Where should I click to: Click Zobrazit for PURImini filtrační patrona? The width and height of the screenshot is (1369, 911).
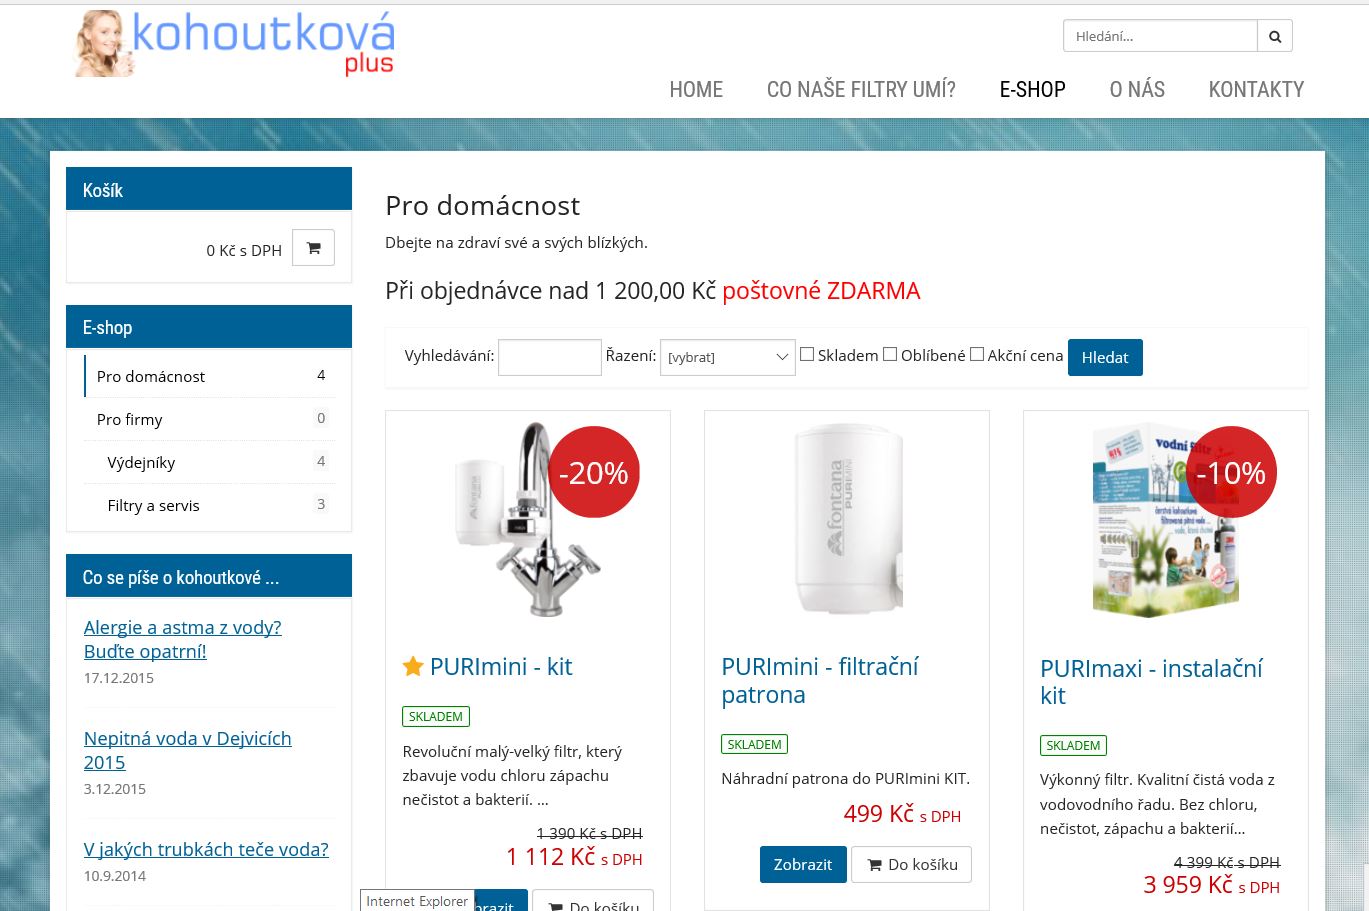point(803,864)
